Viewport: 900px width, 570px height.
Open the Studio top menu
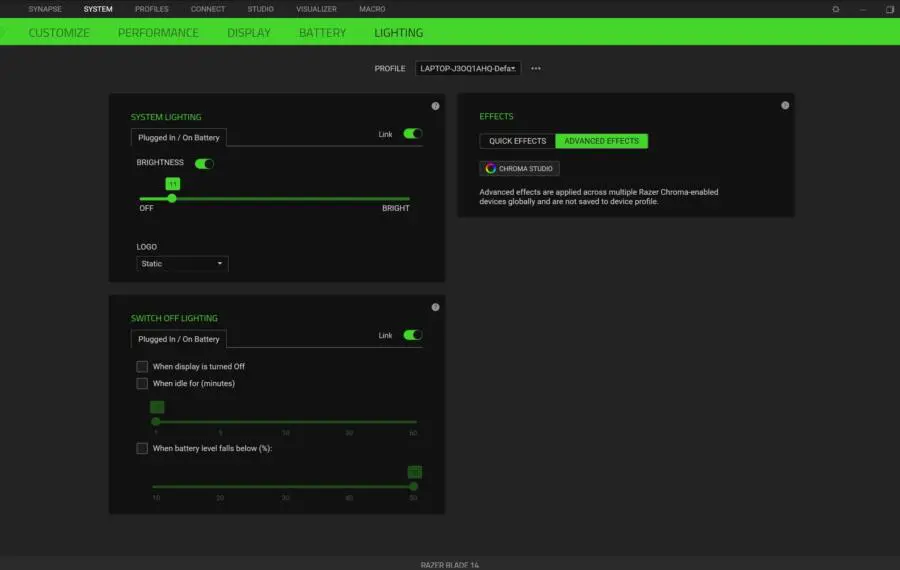(261, 9)
